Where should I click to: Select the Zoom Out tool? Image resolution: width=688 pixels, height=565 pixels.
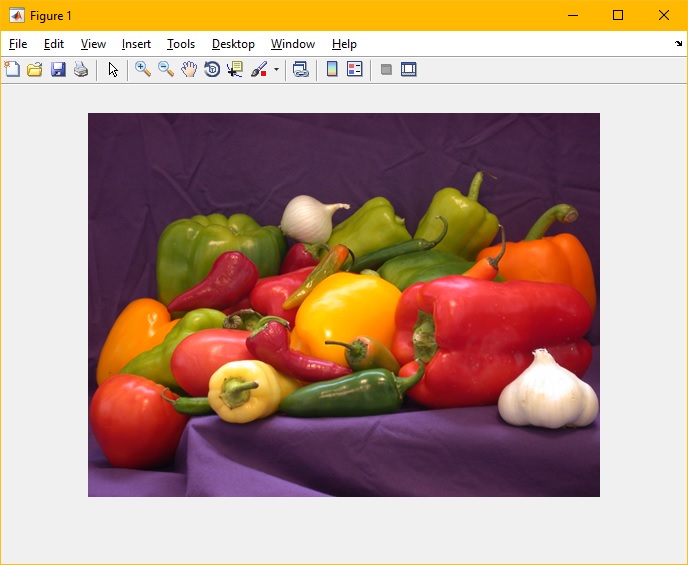[x=166, y=69]
